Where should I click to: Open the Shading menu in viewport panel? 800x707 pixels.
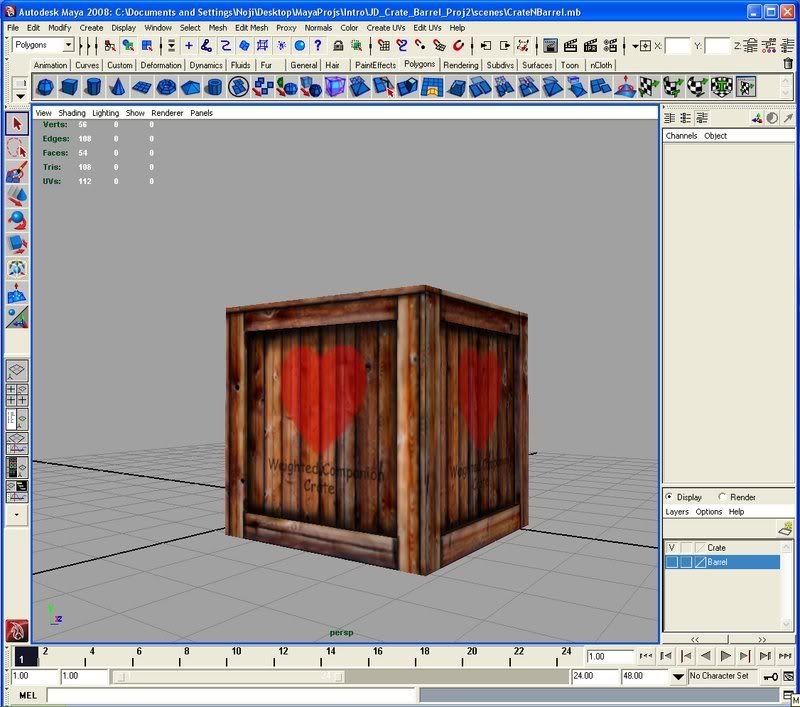point(72,113)
